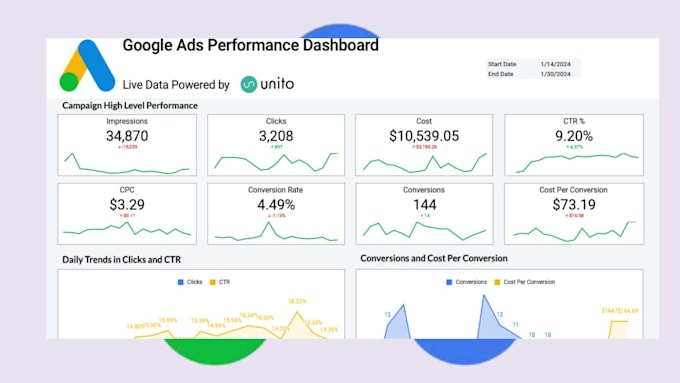Select the Start Date value 1/14/2024

pyautogui.click(x=555, y=64)
